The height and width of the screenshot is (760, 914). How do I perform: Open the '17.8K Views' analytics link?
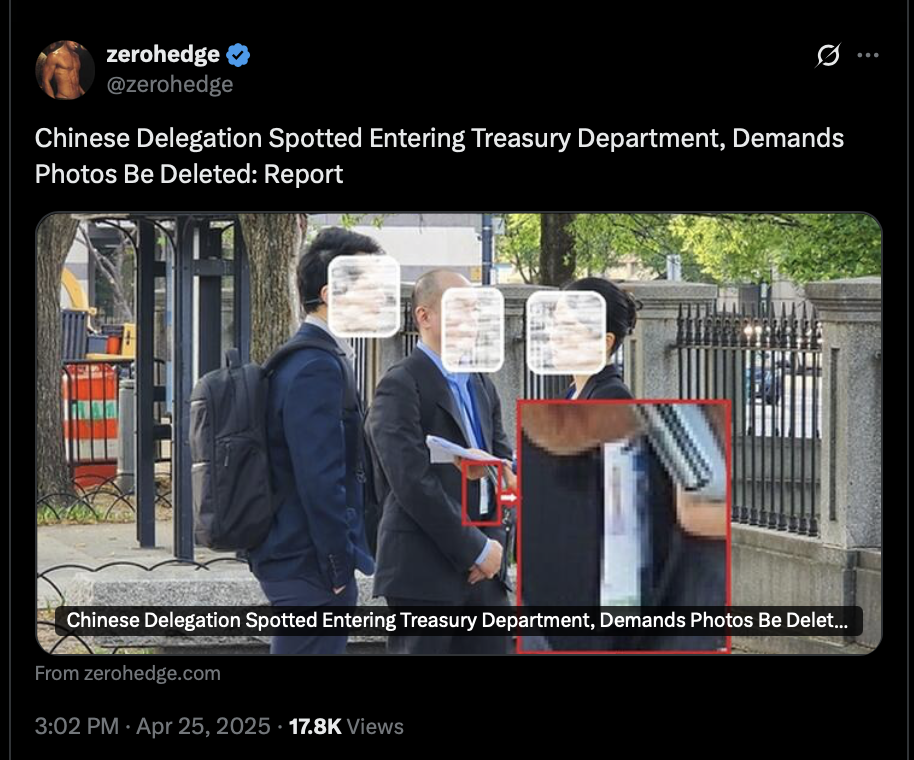[x=346, y=726]
